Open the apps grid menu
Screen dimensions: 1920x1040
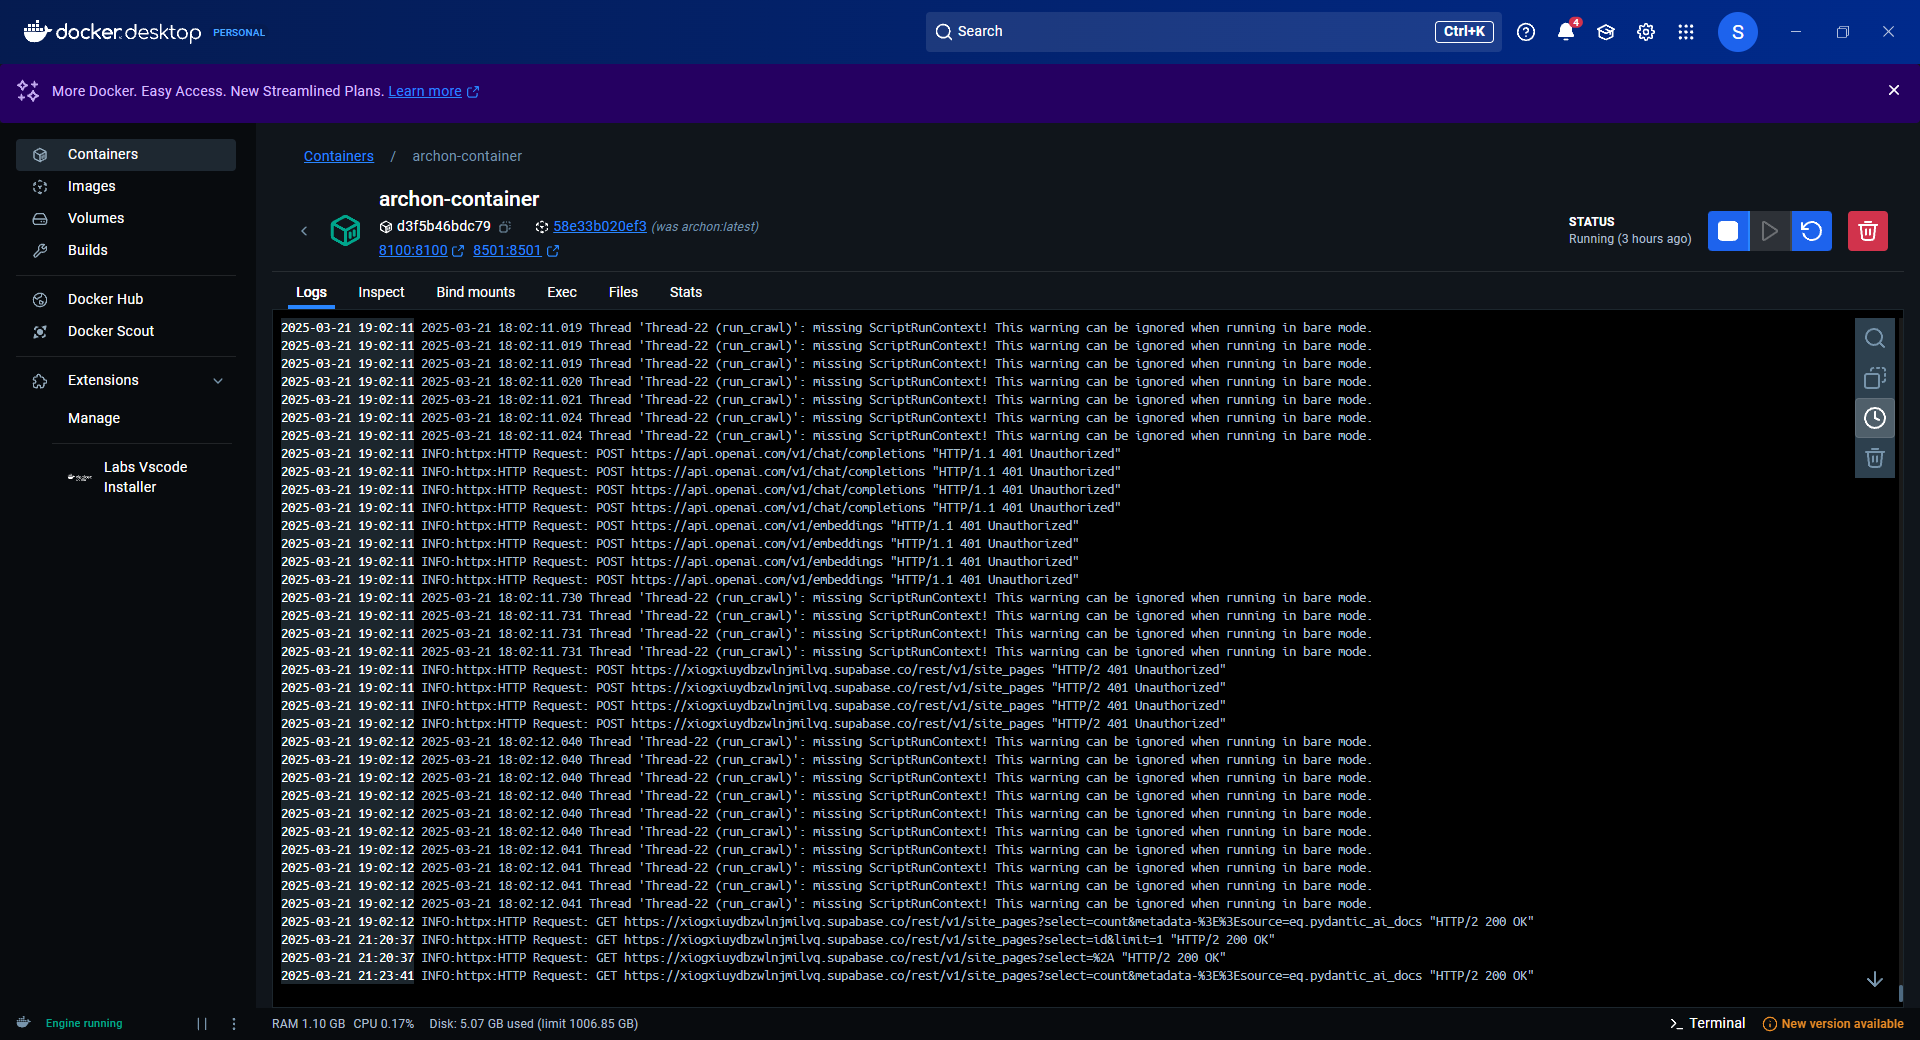pos(1686,32)
